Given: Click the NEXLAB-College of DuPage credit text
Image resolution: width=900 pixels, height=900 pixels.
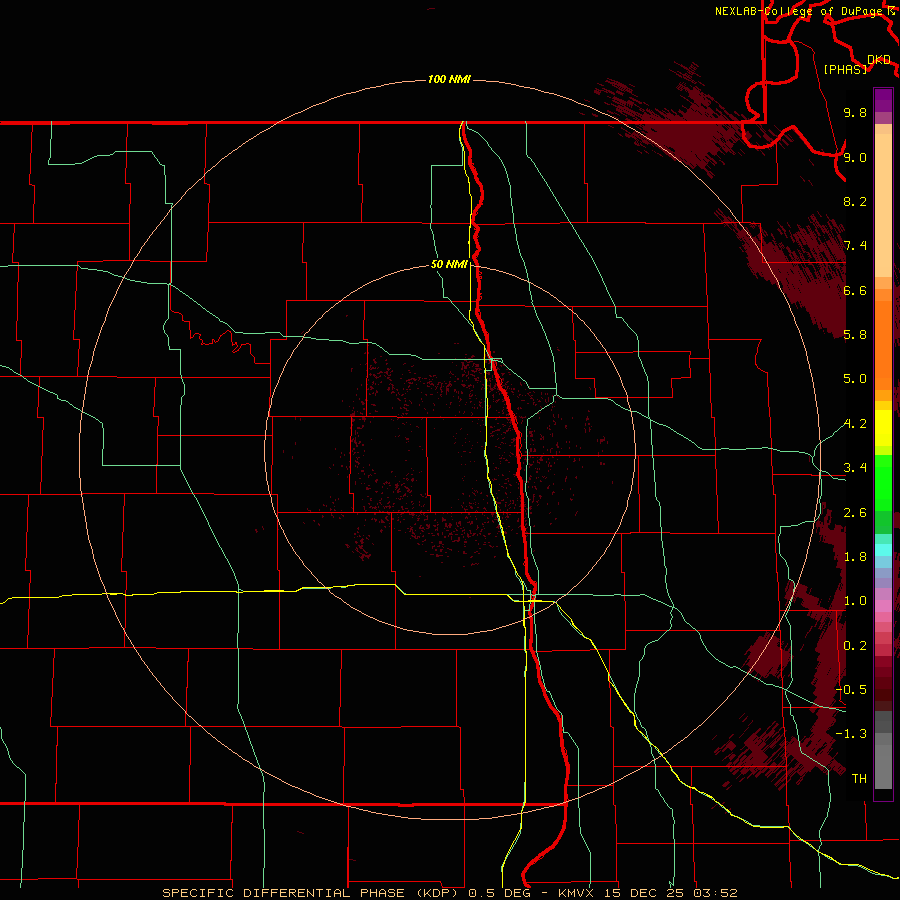Looking at the screenshot, I should [x=798, y=11].
